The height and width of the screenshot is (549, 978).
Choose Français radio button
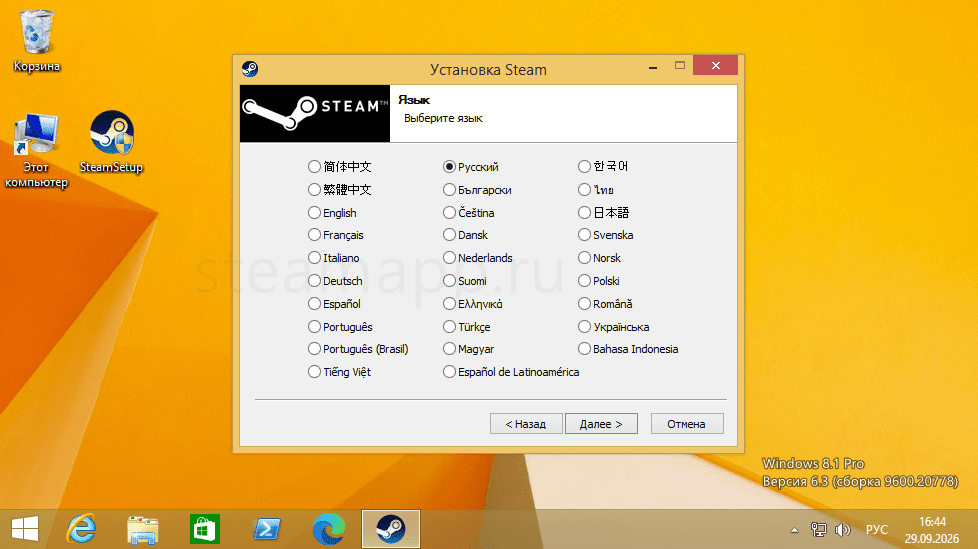point(336,235)
